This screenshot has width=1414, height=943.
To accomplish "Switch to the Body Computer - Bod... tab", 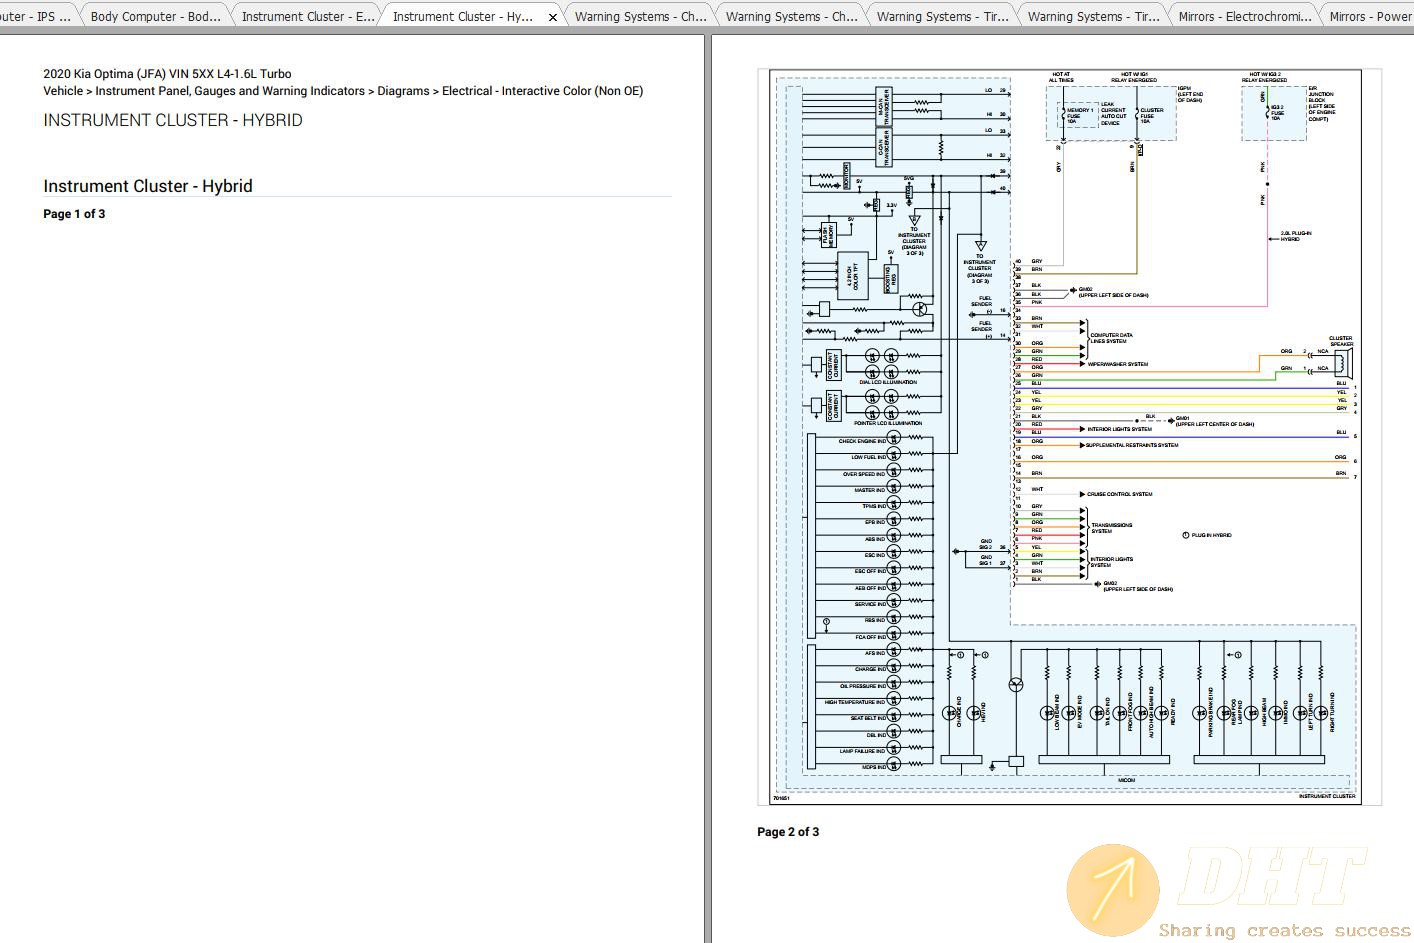I will pyautogui.click(x=155, y=16).
